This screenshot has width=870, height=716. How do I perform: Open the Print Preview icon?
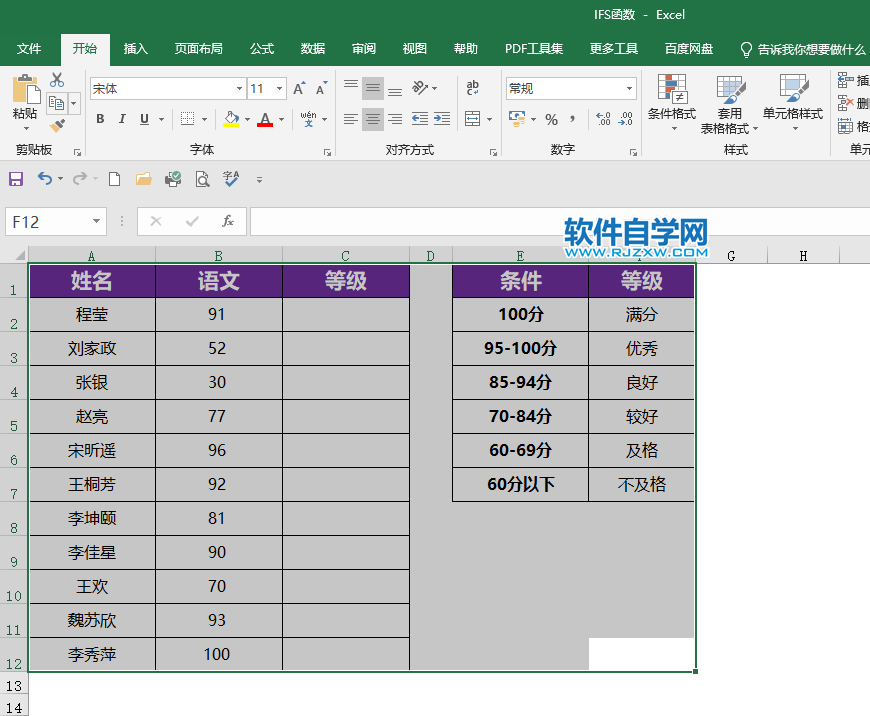coord(200,178)
